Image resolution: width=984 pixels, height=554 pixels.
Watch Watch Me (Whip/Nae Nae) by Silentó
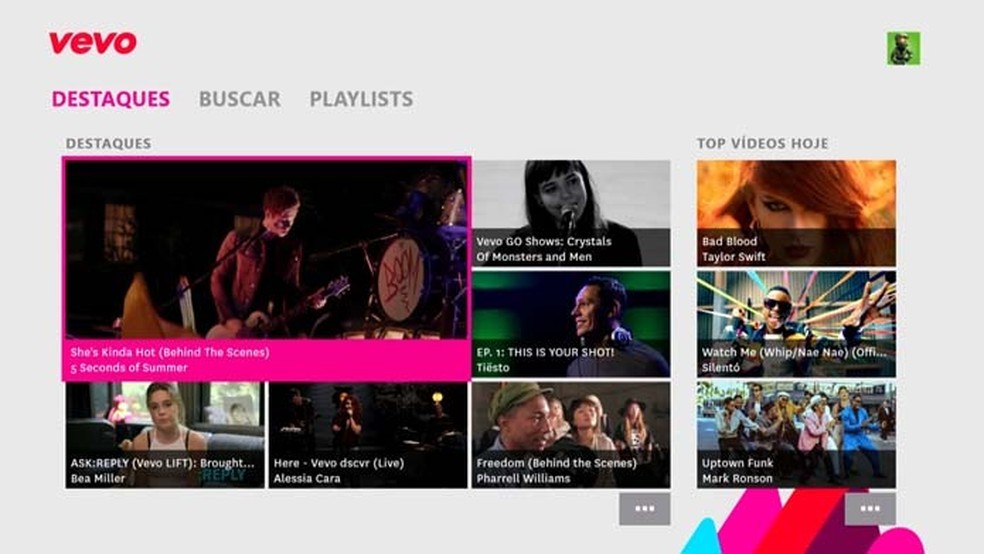[796, 324]
